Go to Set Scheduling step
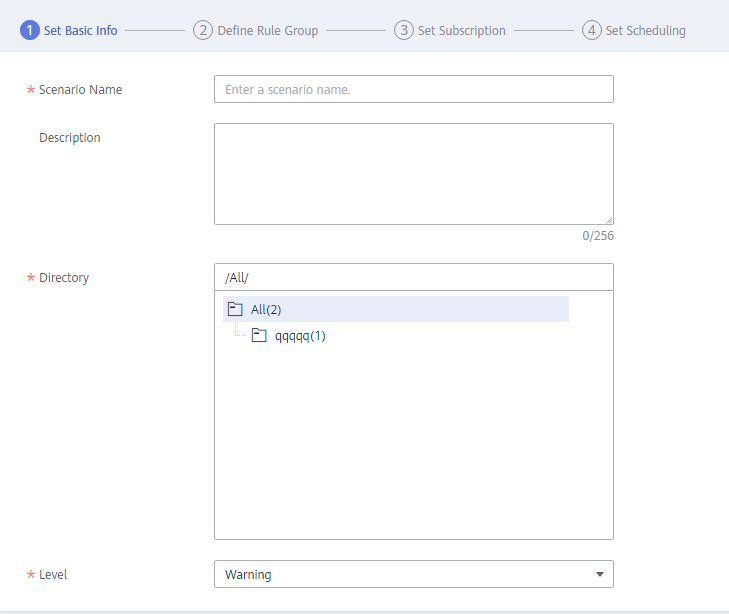The height and width of the screenshot is (614, 729). (x=645, y=31)
